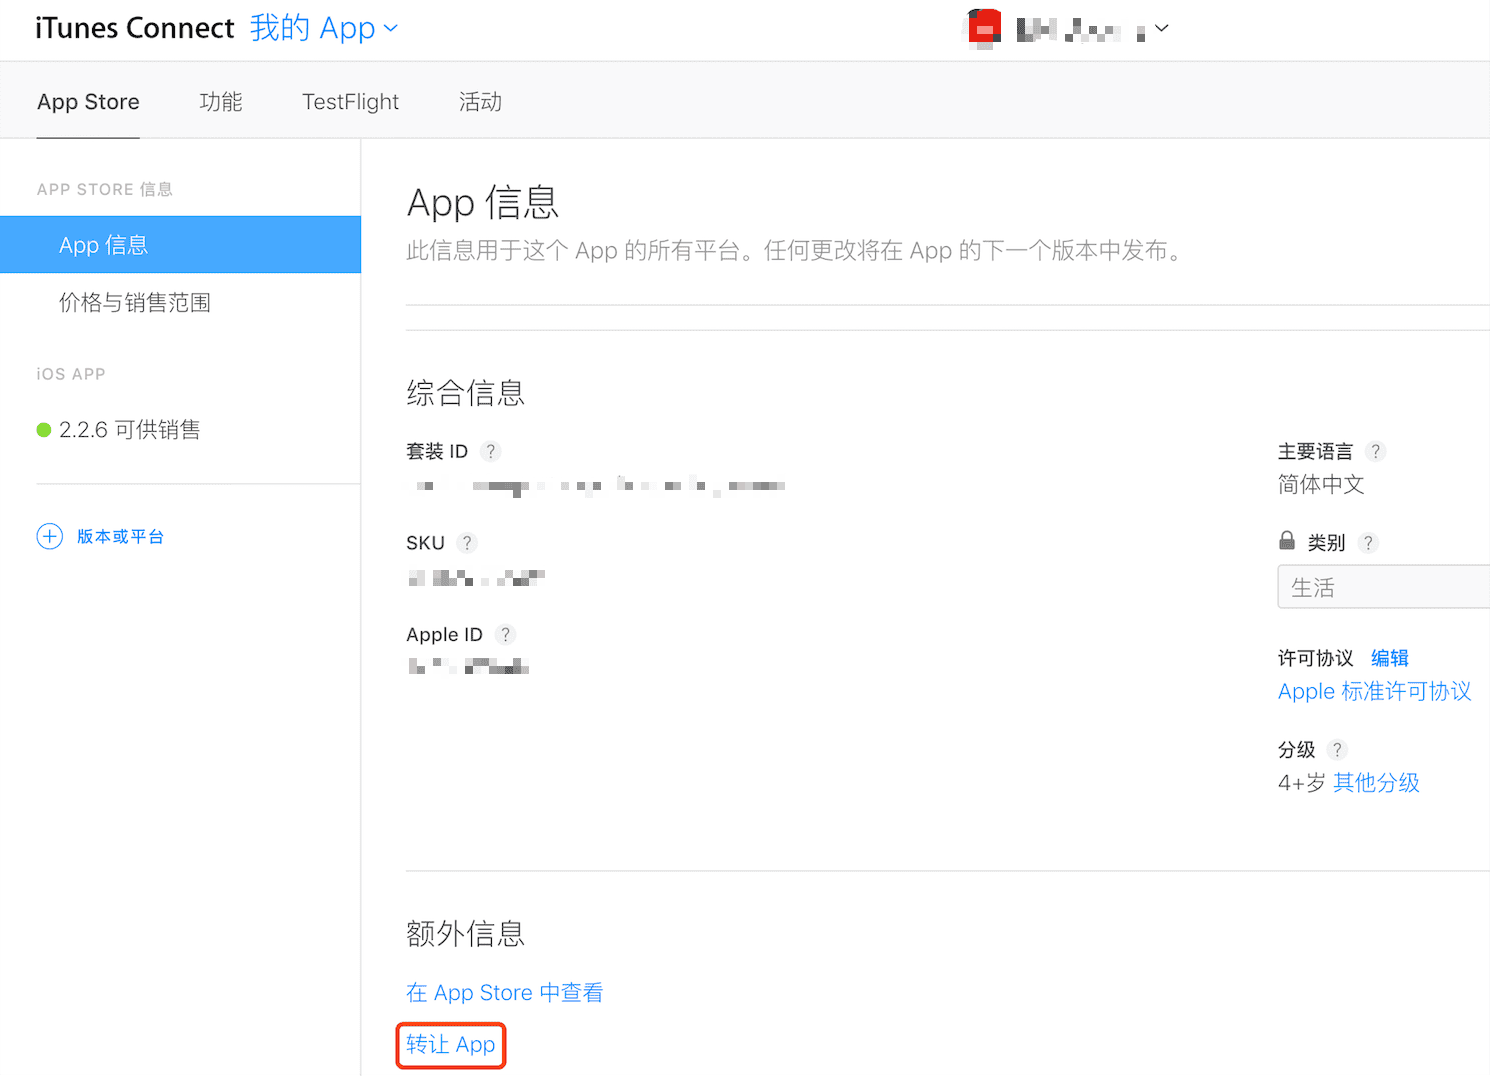This screenshot has height=1076, width=1490.
Task: Click the plus icon for 版本或平台
Action: coord(50,537)
